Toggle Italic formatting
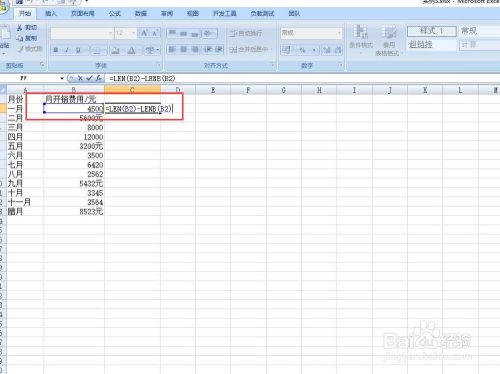This screenshot has width=500, height=374. (x=67, y=50)
